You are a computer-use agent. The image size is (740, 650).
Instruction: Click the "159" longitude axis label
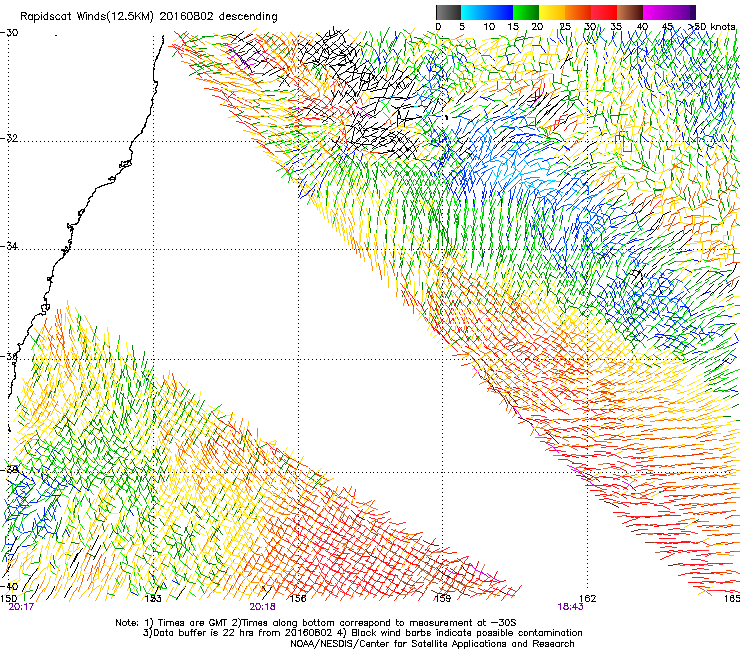pyautogui.click(x=442, y=599)
